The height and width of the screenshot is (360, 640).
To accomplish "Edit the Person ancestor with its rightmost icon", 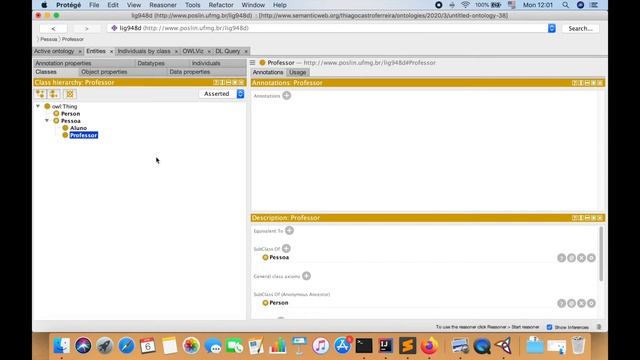I will 591,303.
